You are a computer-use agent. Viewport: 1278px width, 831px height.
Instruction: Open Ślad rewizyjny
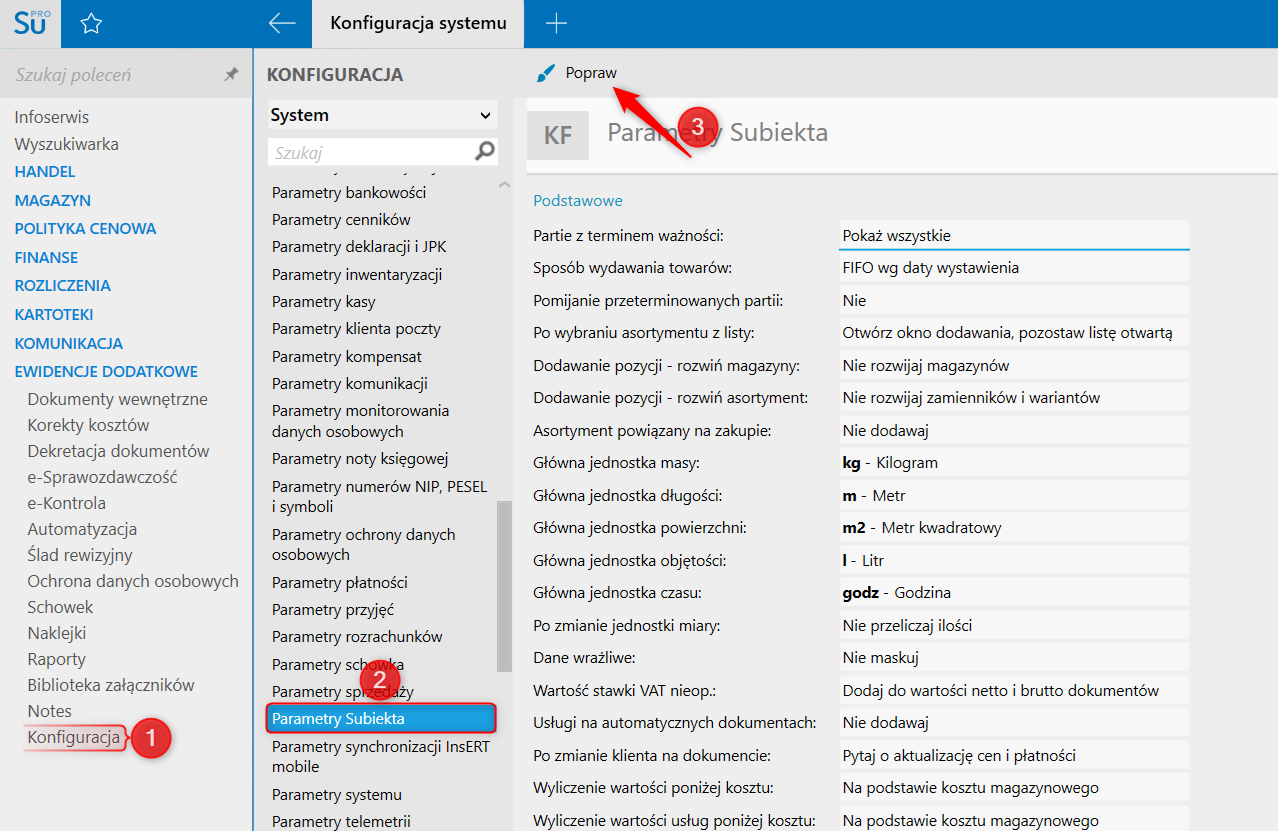point(80,555)
